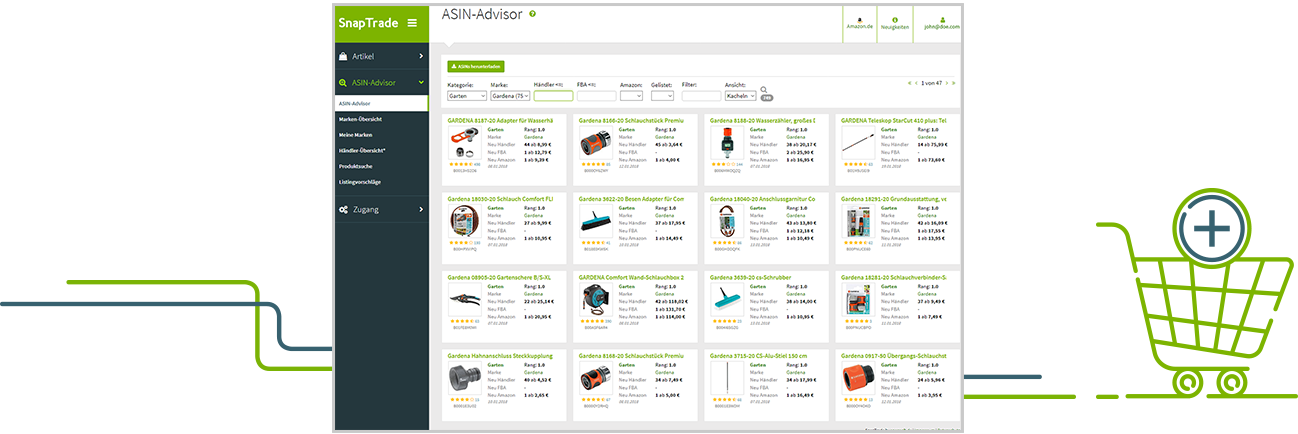The height and width of the screenshot is (434, 1298).
Task: Expand the Zugang sidebar section
Action: (x=382, y=209)
